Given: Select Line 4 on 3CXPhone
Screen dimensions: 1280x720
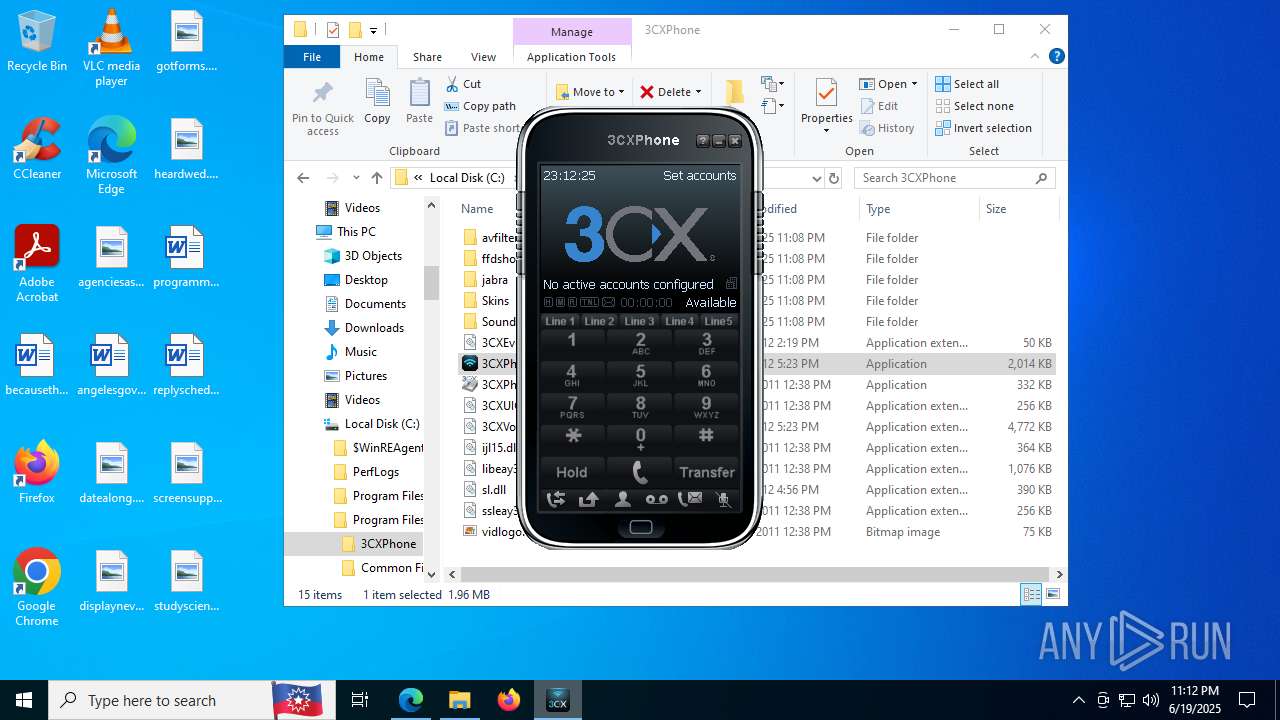Looking at the screenshot, I should click(x=679, y=321).
